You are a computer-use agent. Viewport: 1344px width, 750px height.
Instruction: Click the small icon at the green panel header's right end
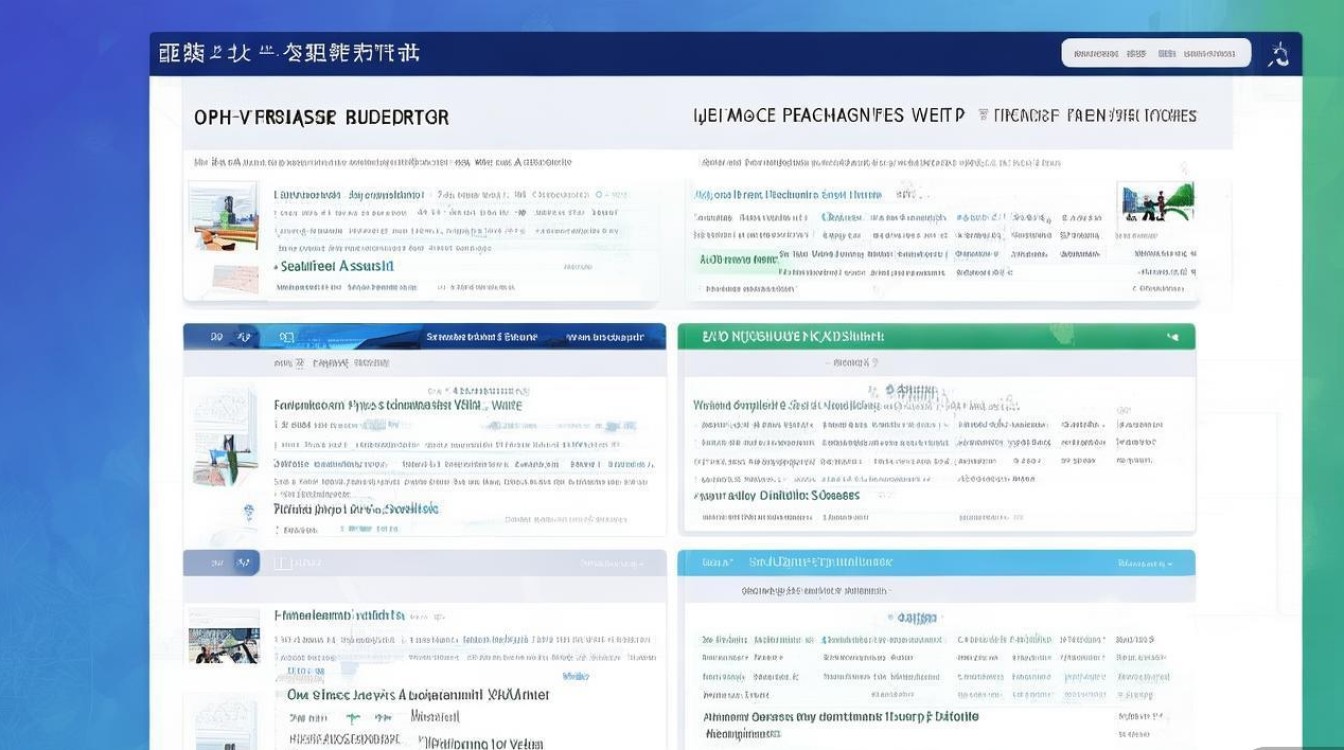[1172, 338]
